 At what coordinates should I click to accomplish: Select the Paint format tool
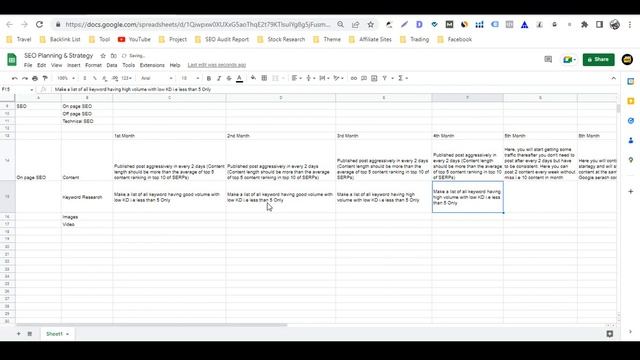[45, 78]
